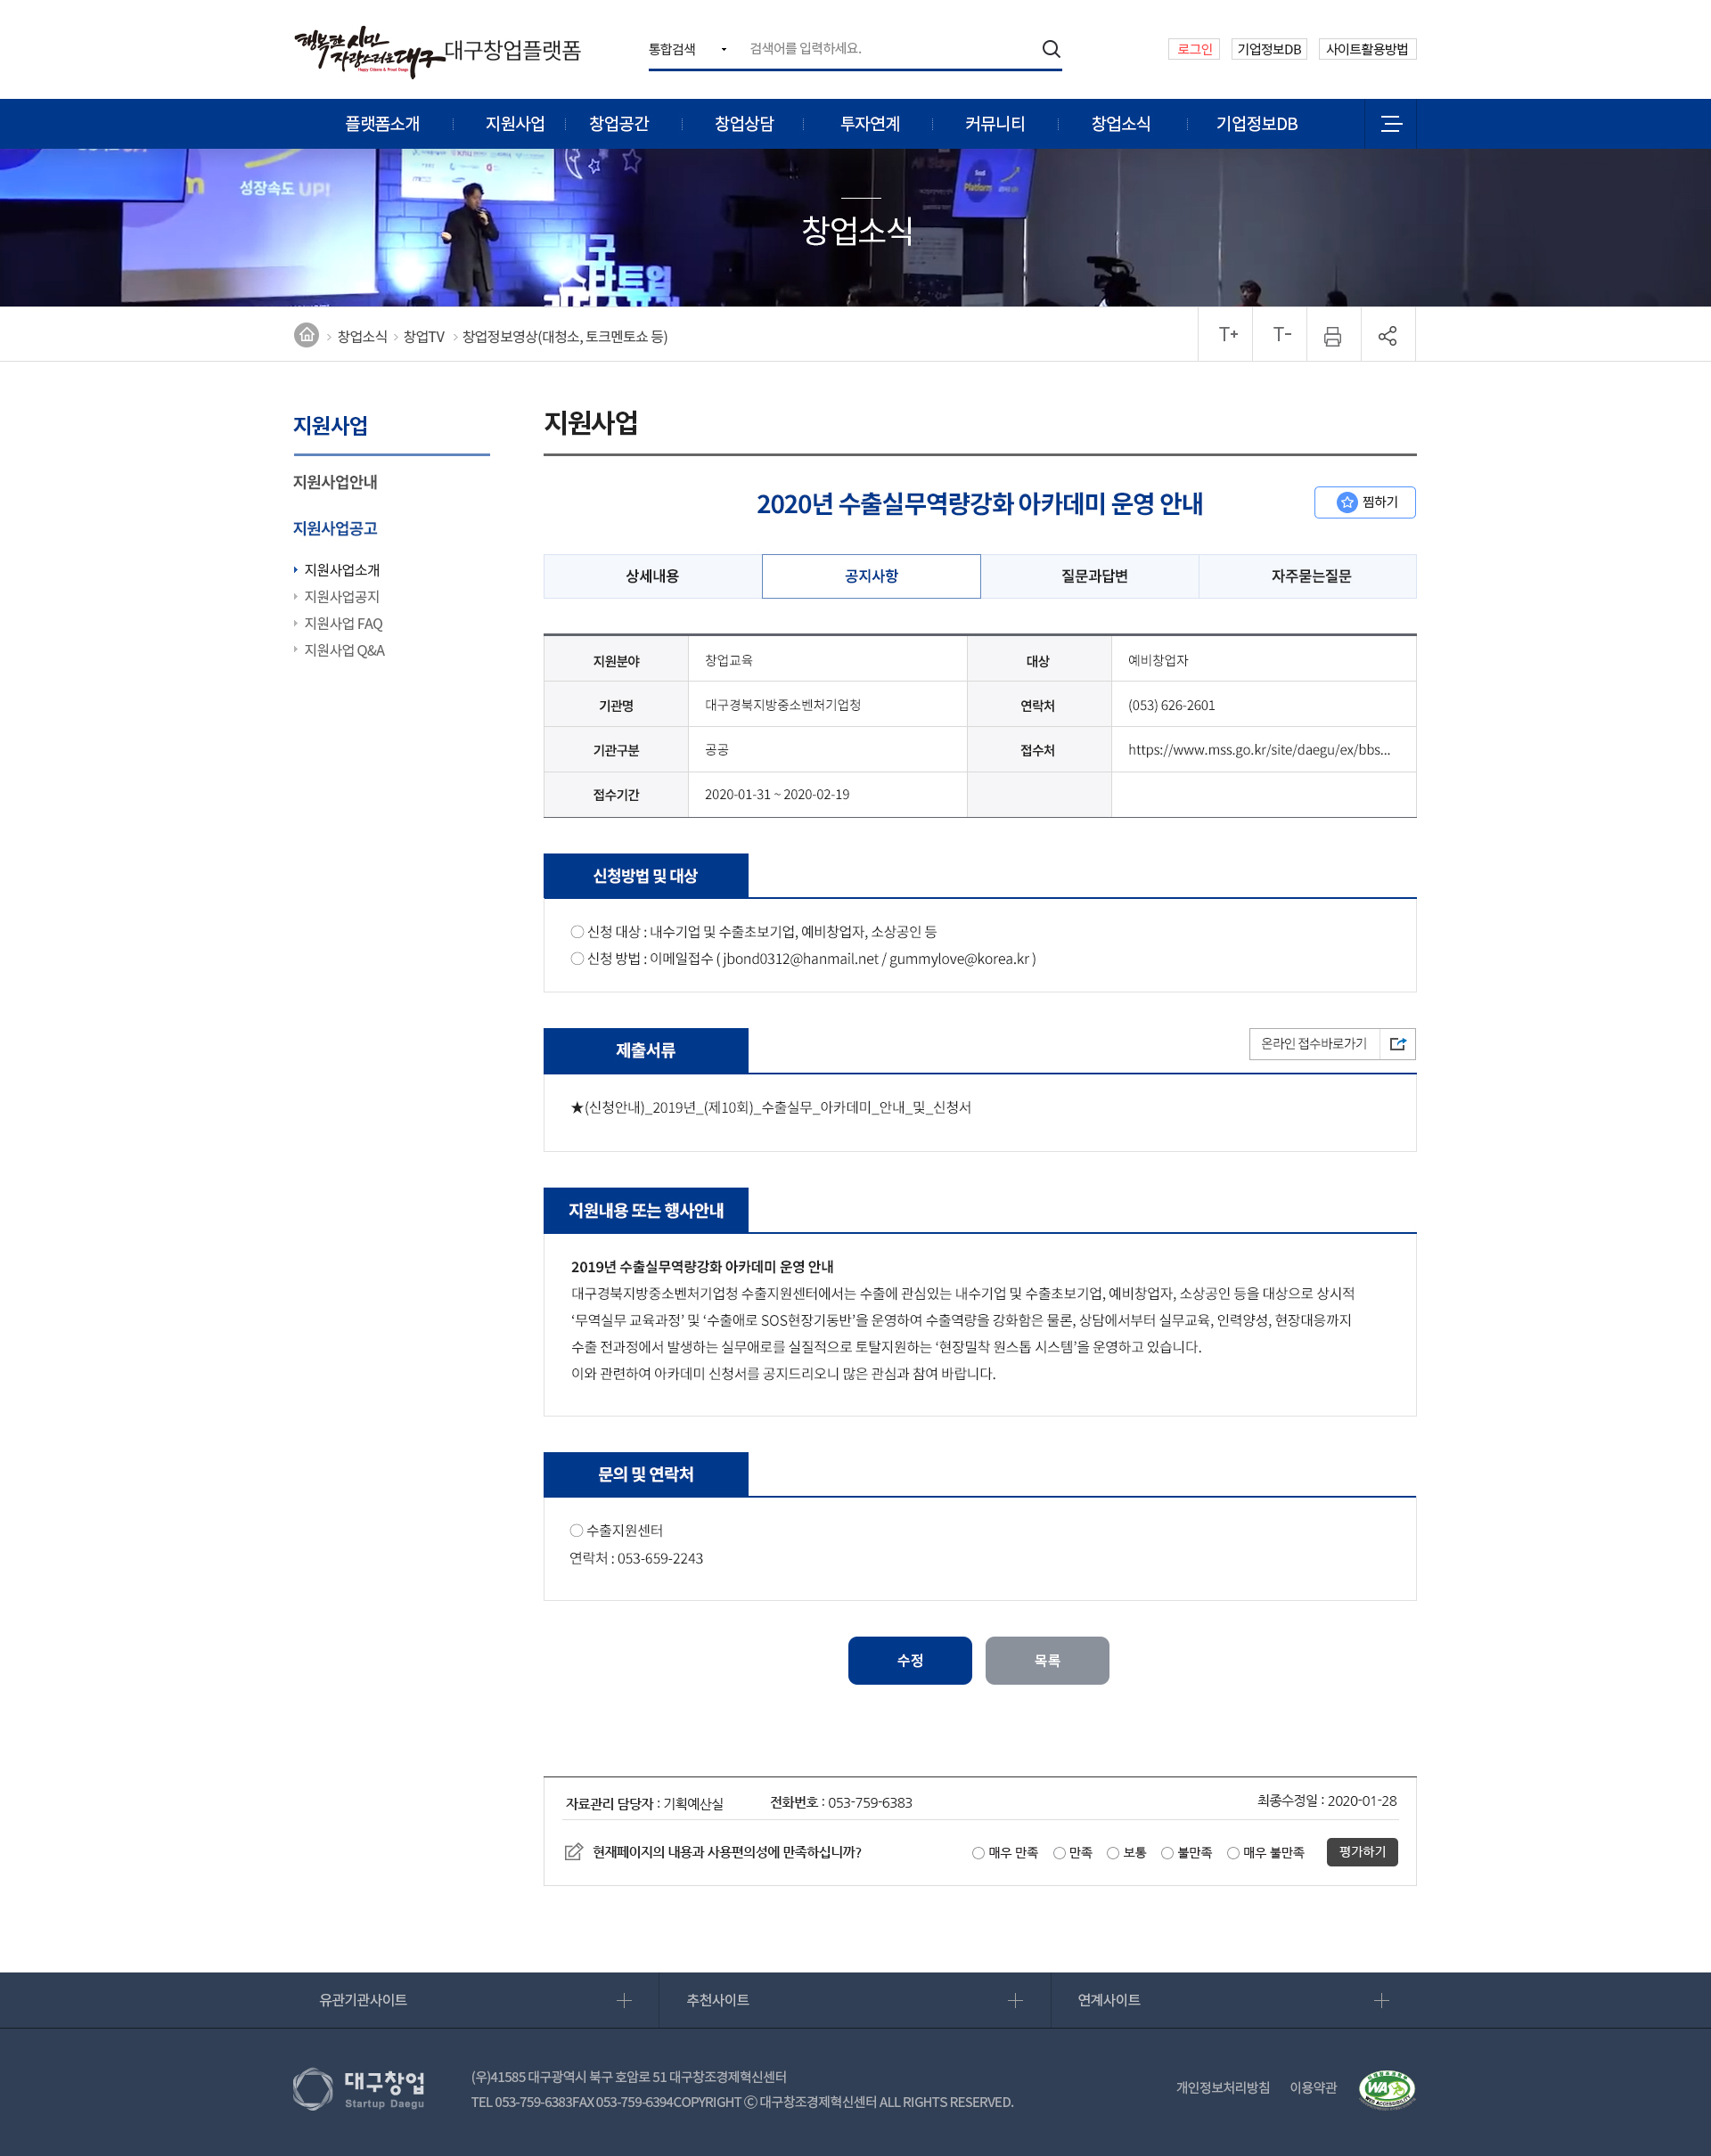
Task: Click the home breadcrumb icon
Action: pyautogui.click(x=306, y=335)
